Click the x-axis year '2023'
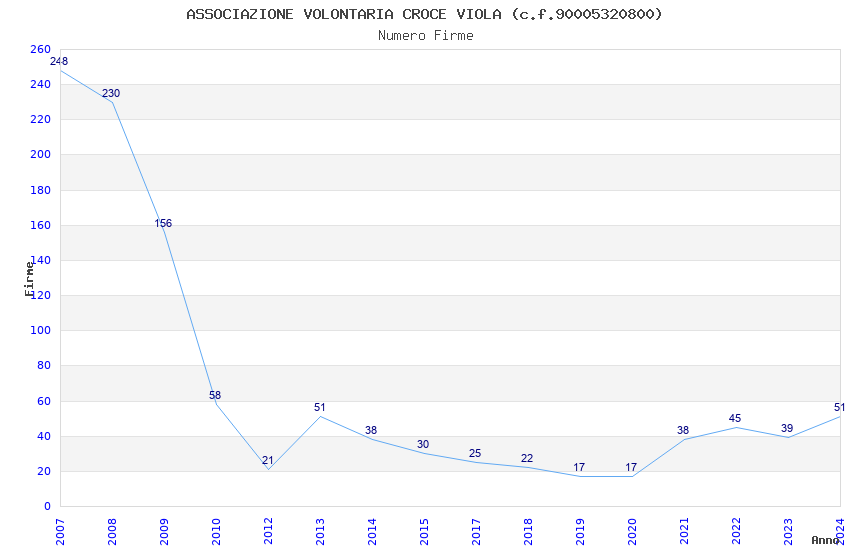 [789, 532]
